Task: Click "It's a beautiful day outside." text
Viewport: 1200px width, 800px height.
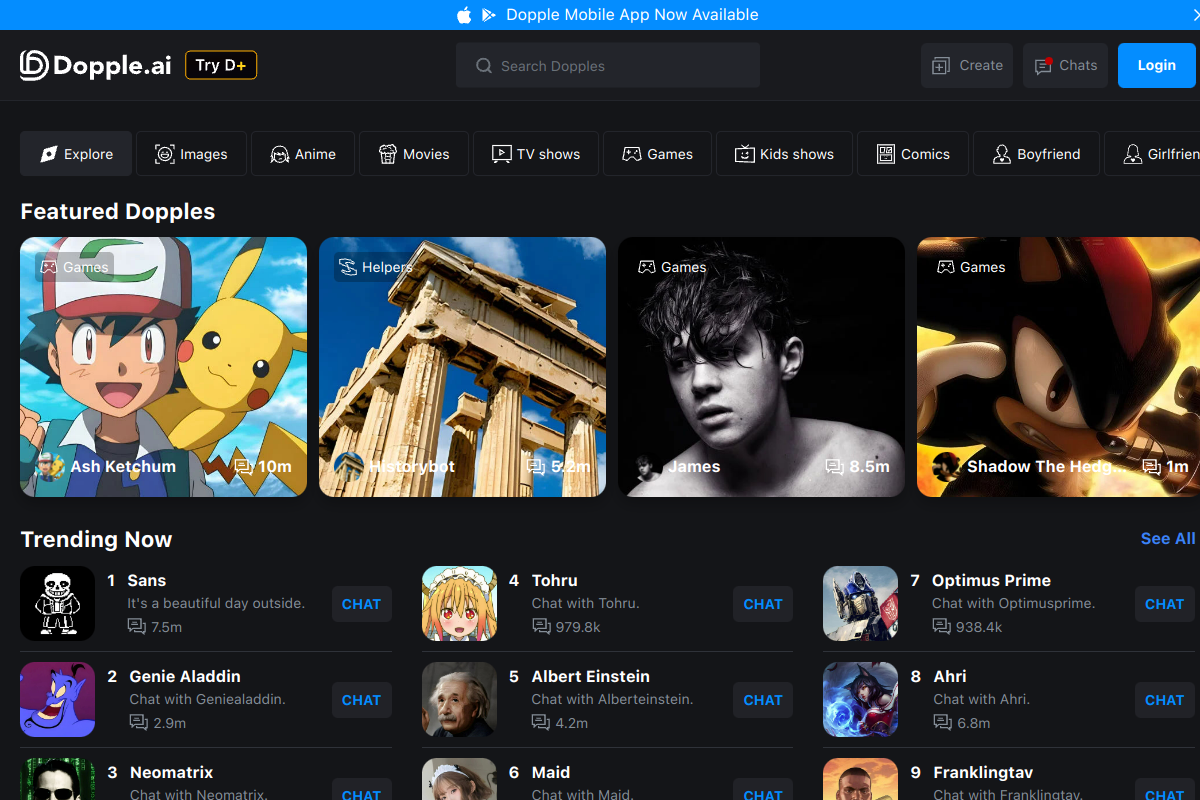Action: pyautogui.click(x=216, y=603)
